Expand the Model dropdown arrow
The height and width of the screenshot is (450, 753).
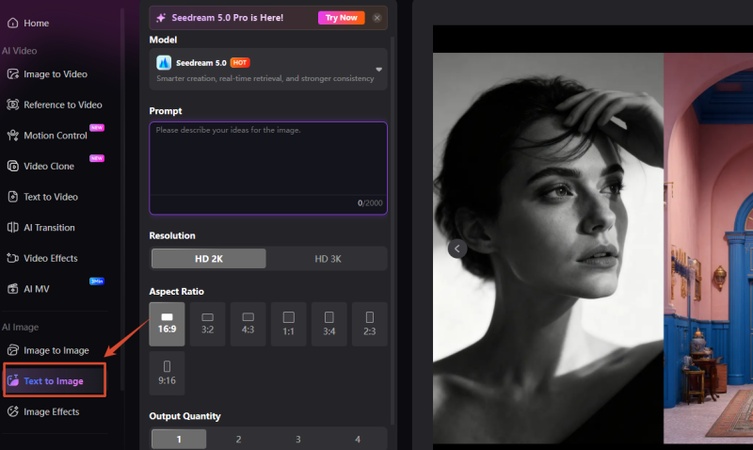379,70
